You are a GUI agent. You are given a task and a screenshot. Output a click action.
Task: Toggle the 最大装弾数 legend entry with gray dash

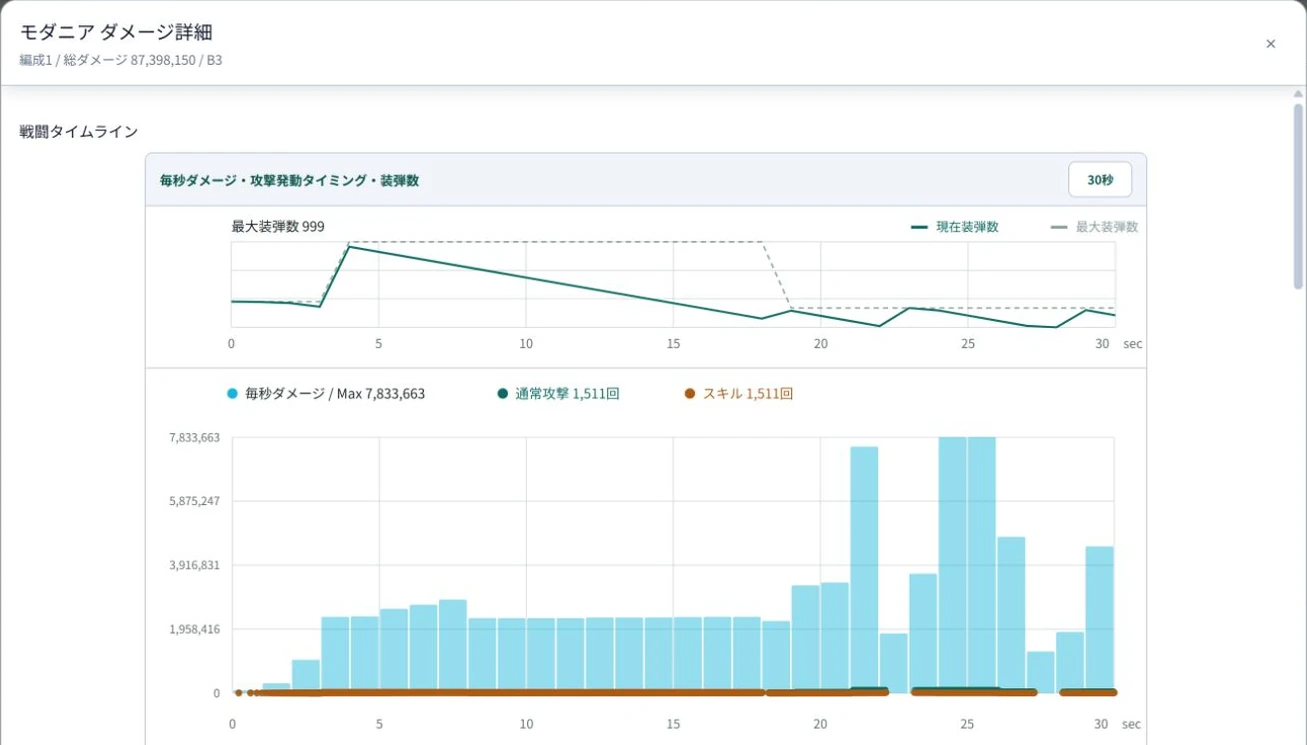click(1095, 227)
